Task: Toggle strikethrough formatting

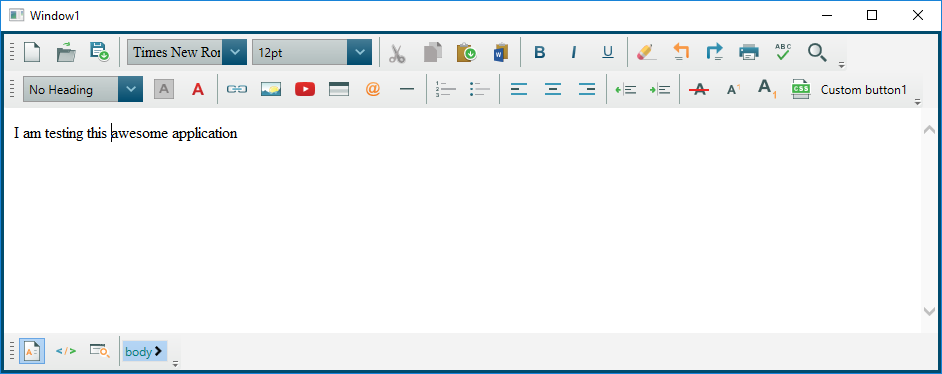Action: point(699,89)
